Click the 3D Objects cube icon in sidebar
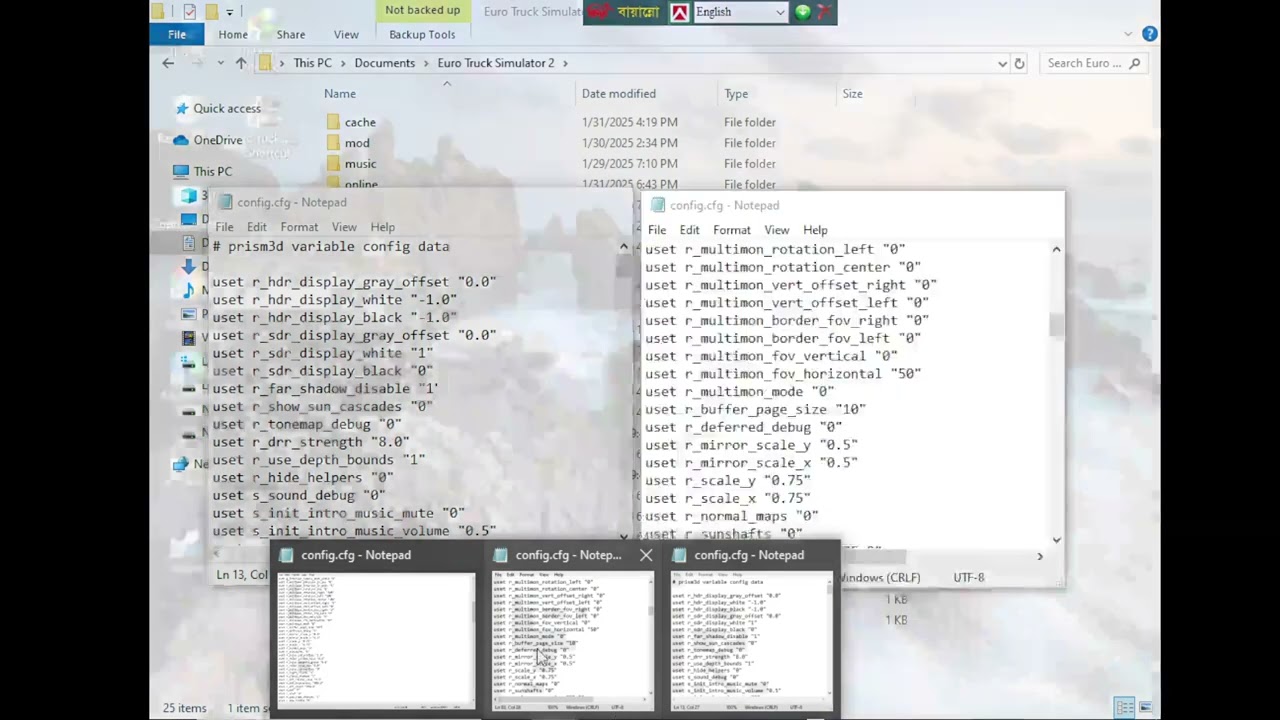The image size is (1280, 720). click(x=189, y=196)
